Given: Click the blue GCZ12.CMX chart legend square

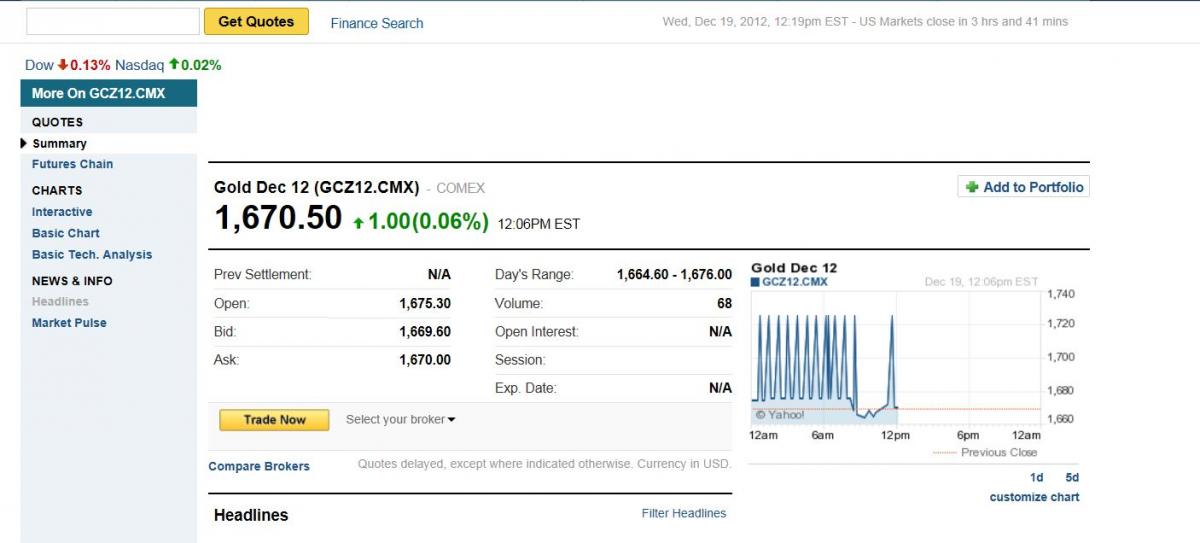Looking at the screenshot, I should [x=755, y=282].
